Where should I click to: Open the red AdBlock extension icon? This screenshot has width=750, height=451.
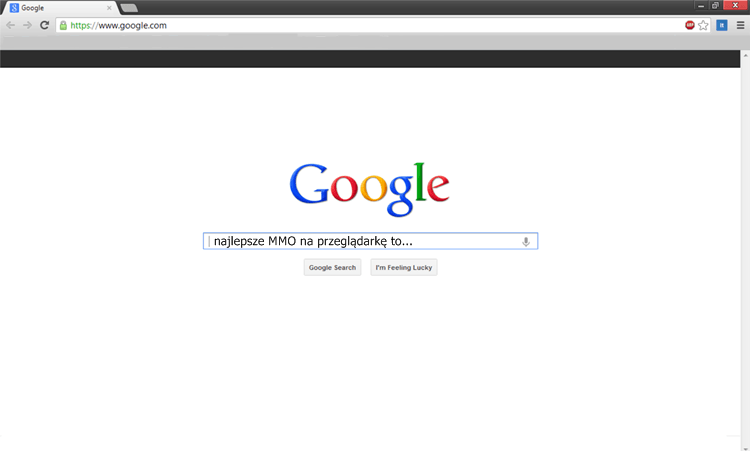(689, 25)
